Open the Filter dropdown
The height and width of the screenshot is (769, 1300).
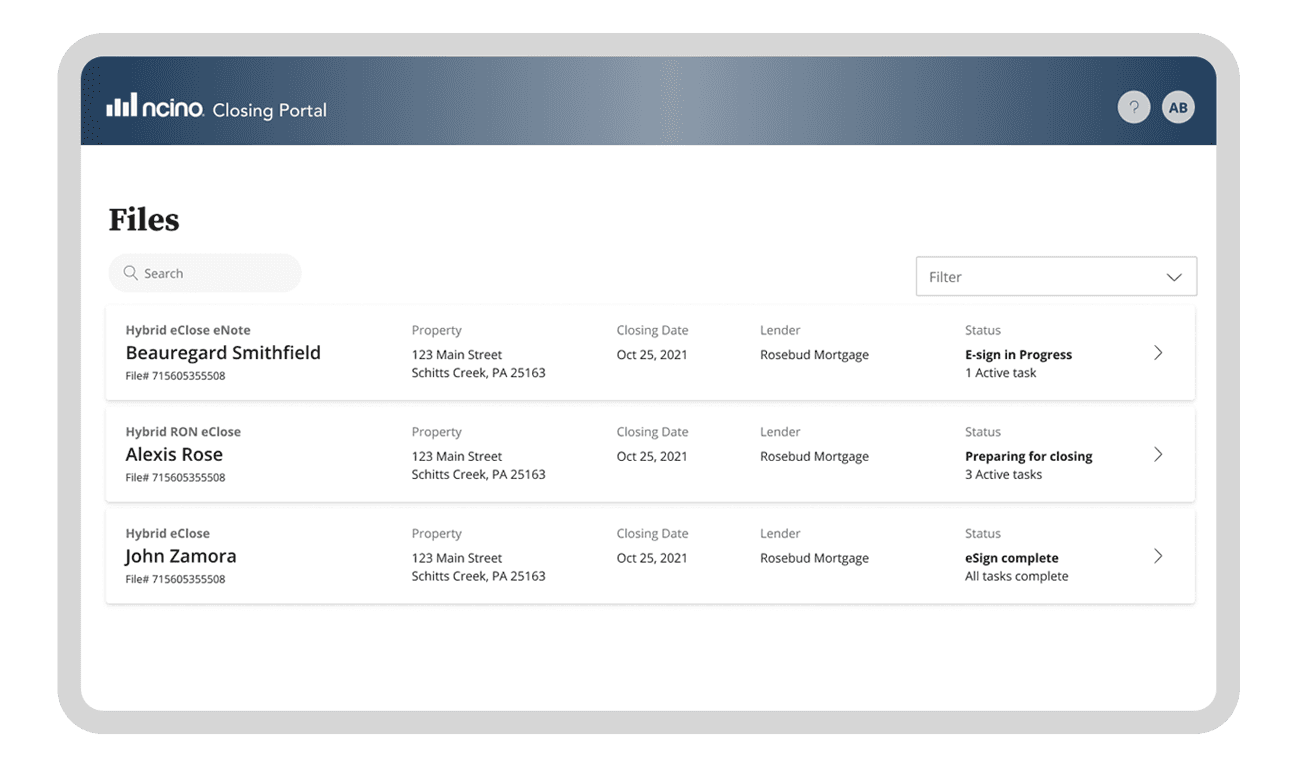[1056, 276]
